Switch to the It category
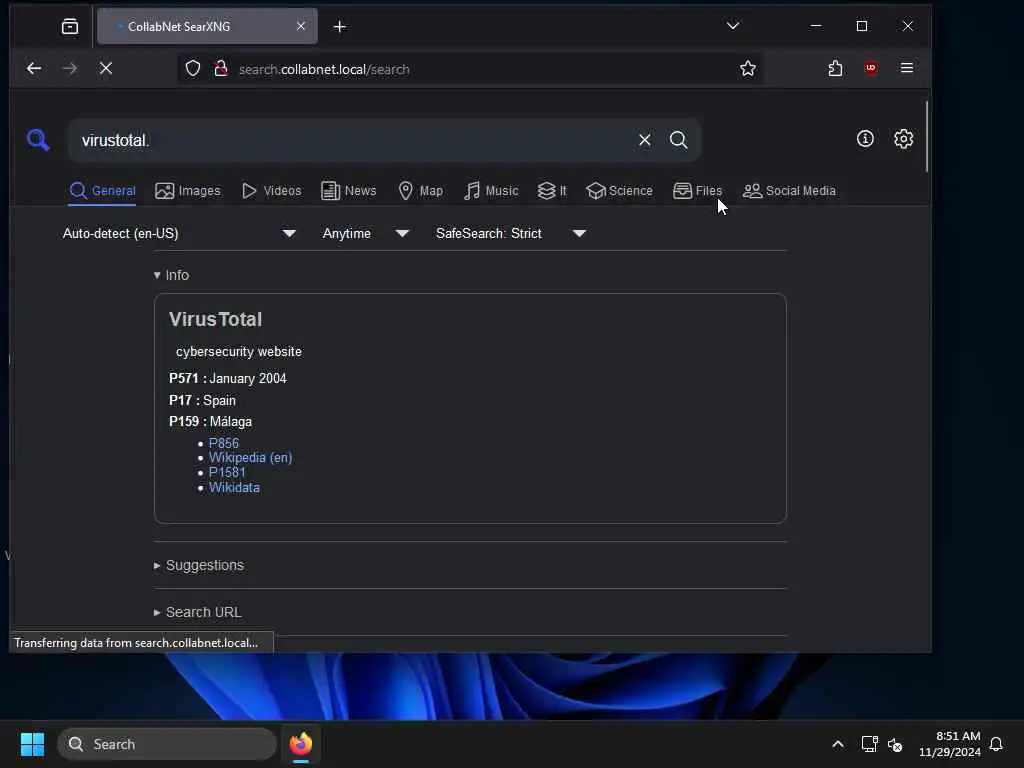Screen dimensions: 1024x768 pyautogui.click(x=552, y=191)
